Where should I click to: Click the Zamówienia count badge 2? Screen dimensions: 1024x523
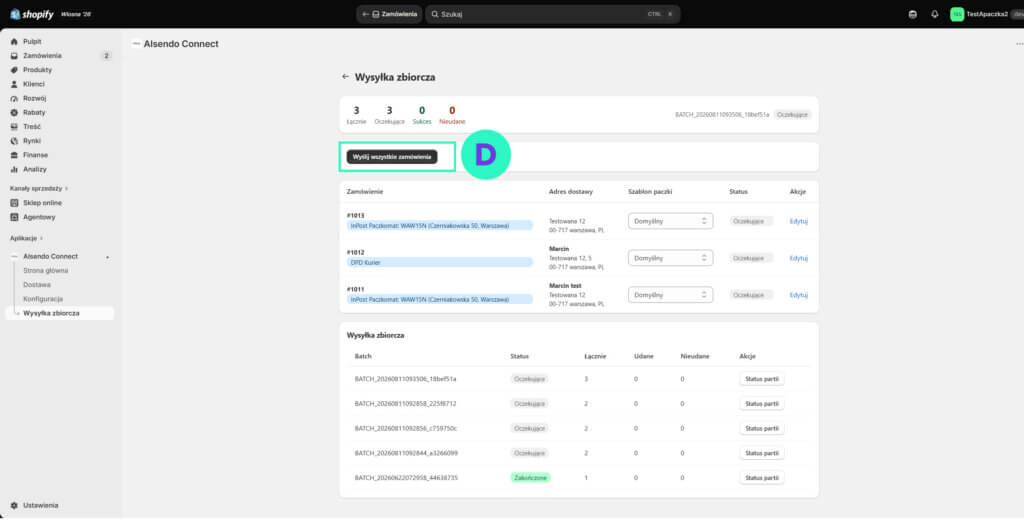[106, 56]
